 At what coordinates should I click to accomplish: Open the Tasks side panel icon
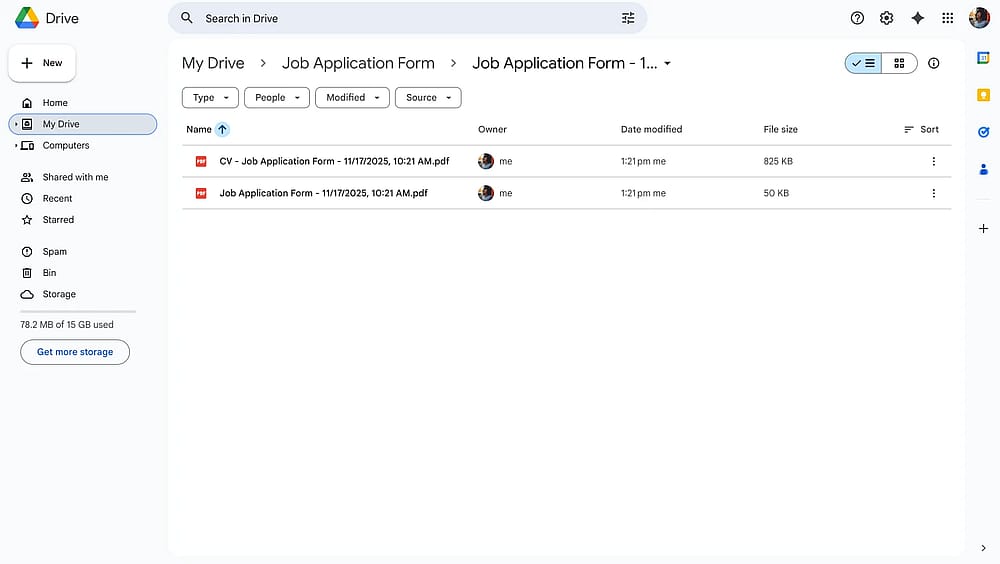click(983, 132)
